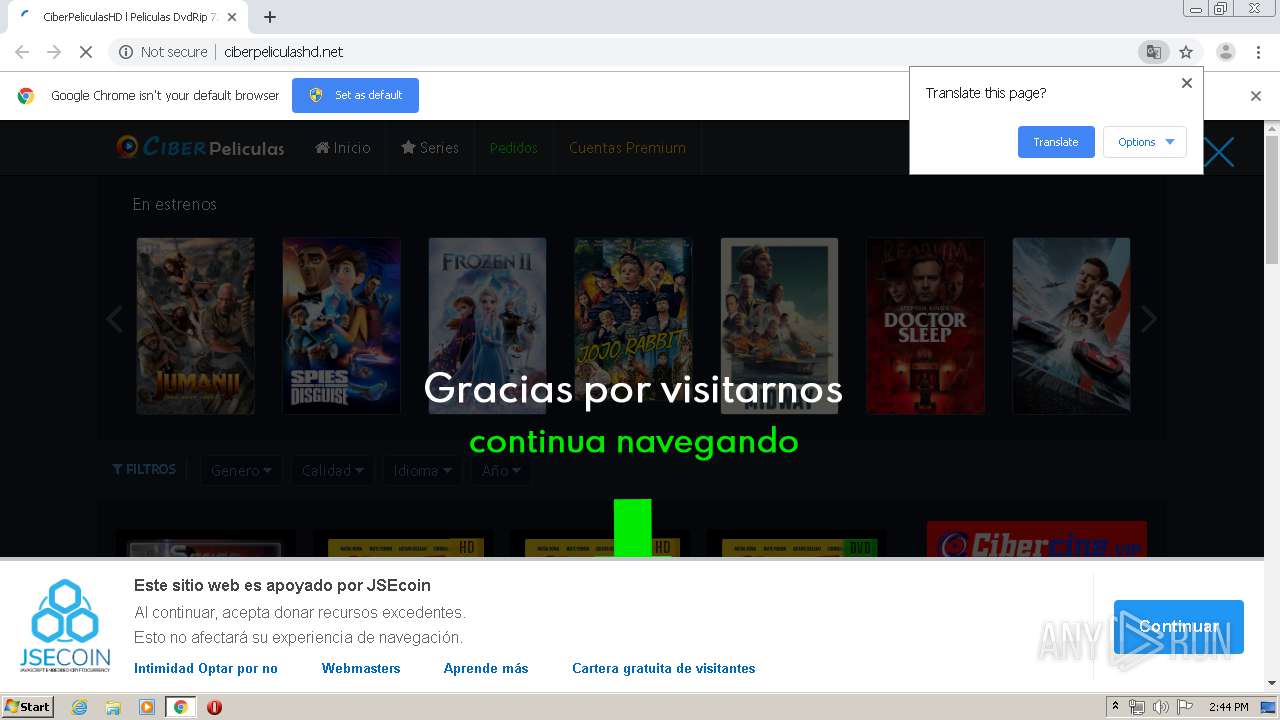Open the Webmasters link
The image size is (1280, 720).
click(361, 668)
